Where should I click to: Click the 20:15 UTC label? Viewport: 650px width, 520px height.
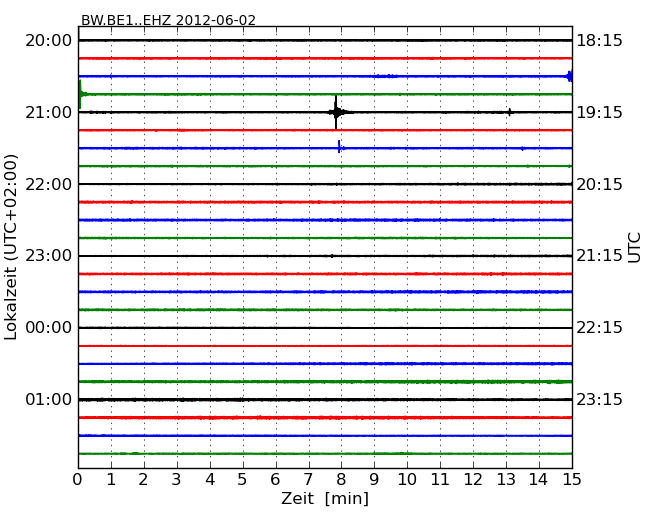[x=599, y=184]
